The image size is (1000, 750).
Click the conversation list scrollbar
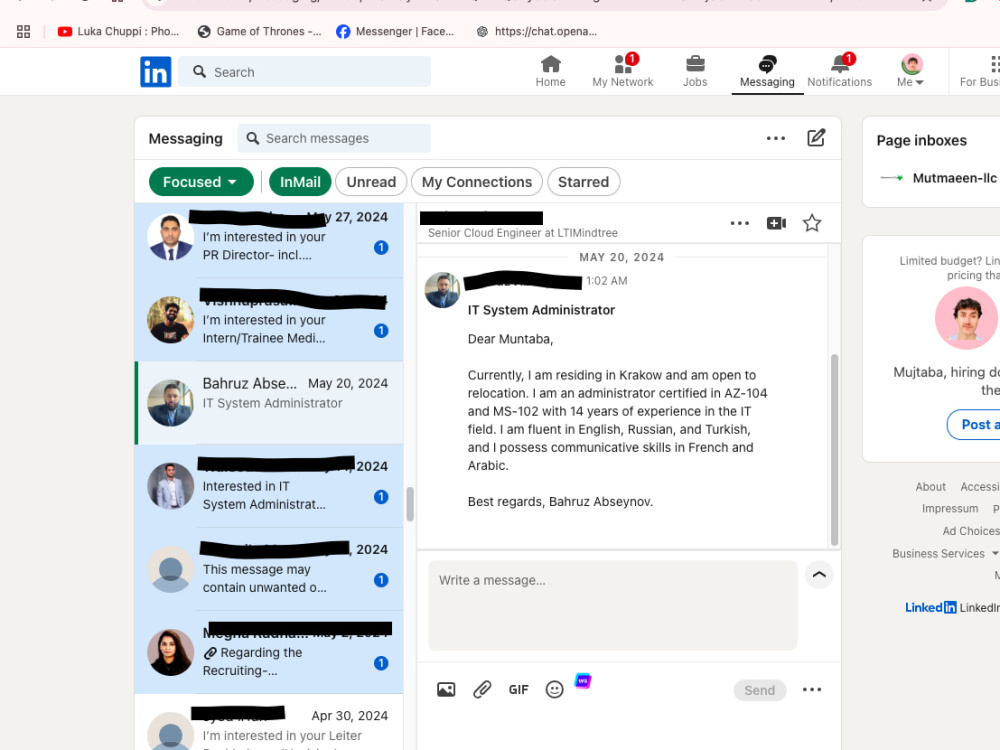[410, 504]
